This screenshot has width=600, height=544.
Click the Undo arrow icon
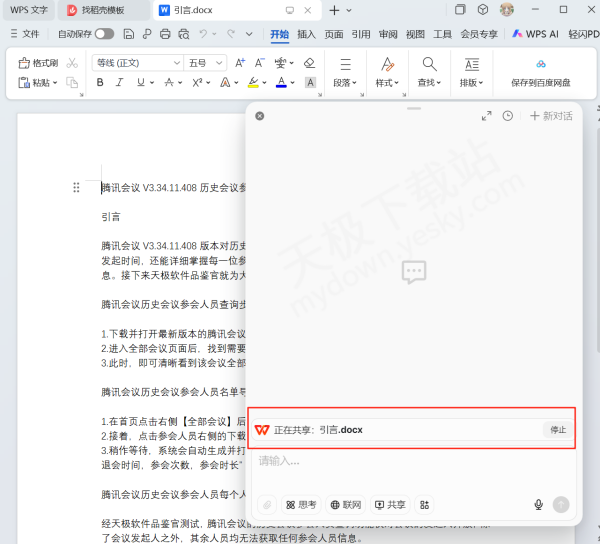point(203,34)
